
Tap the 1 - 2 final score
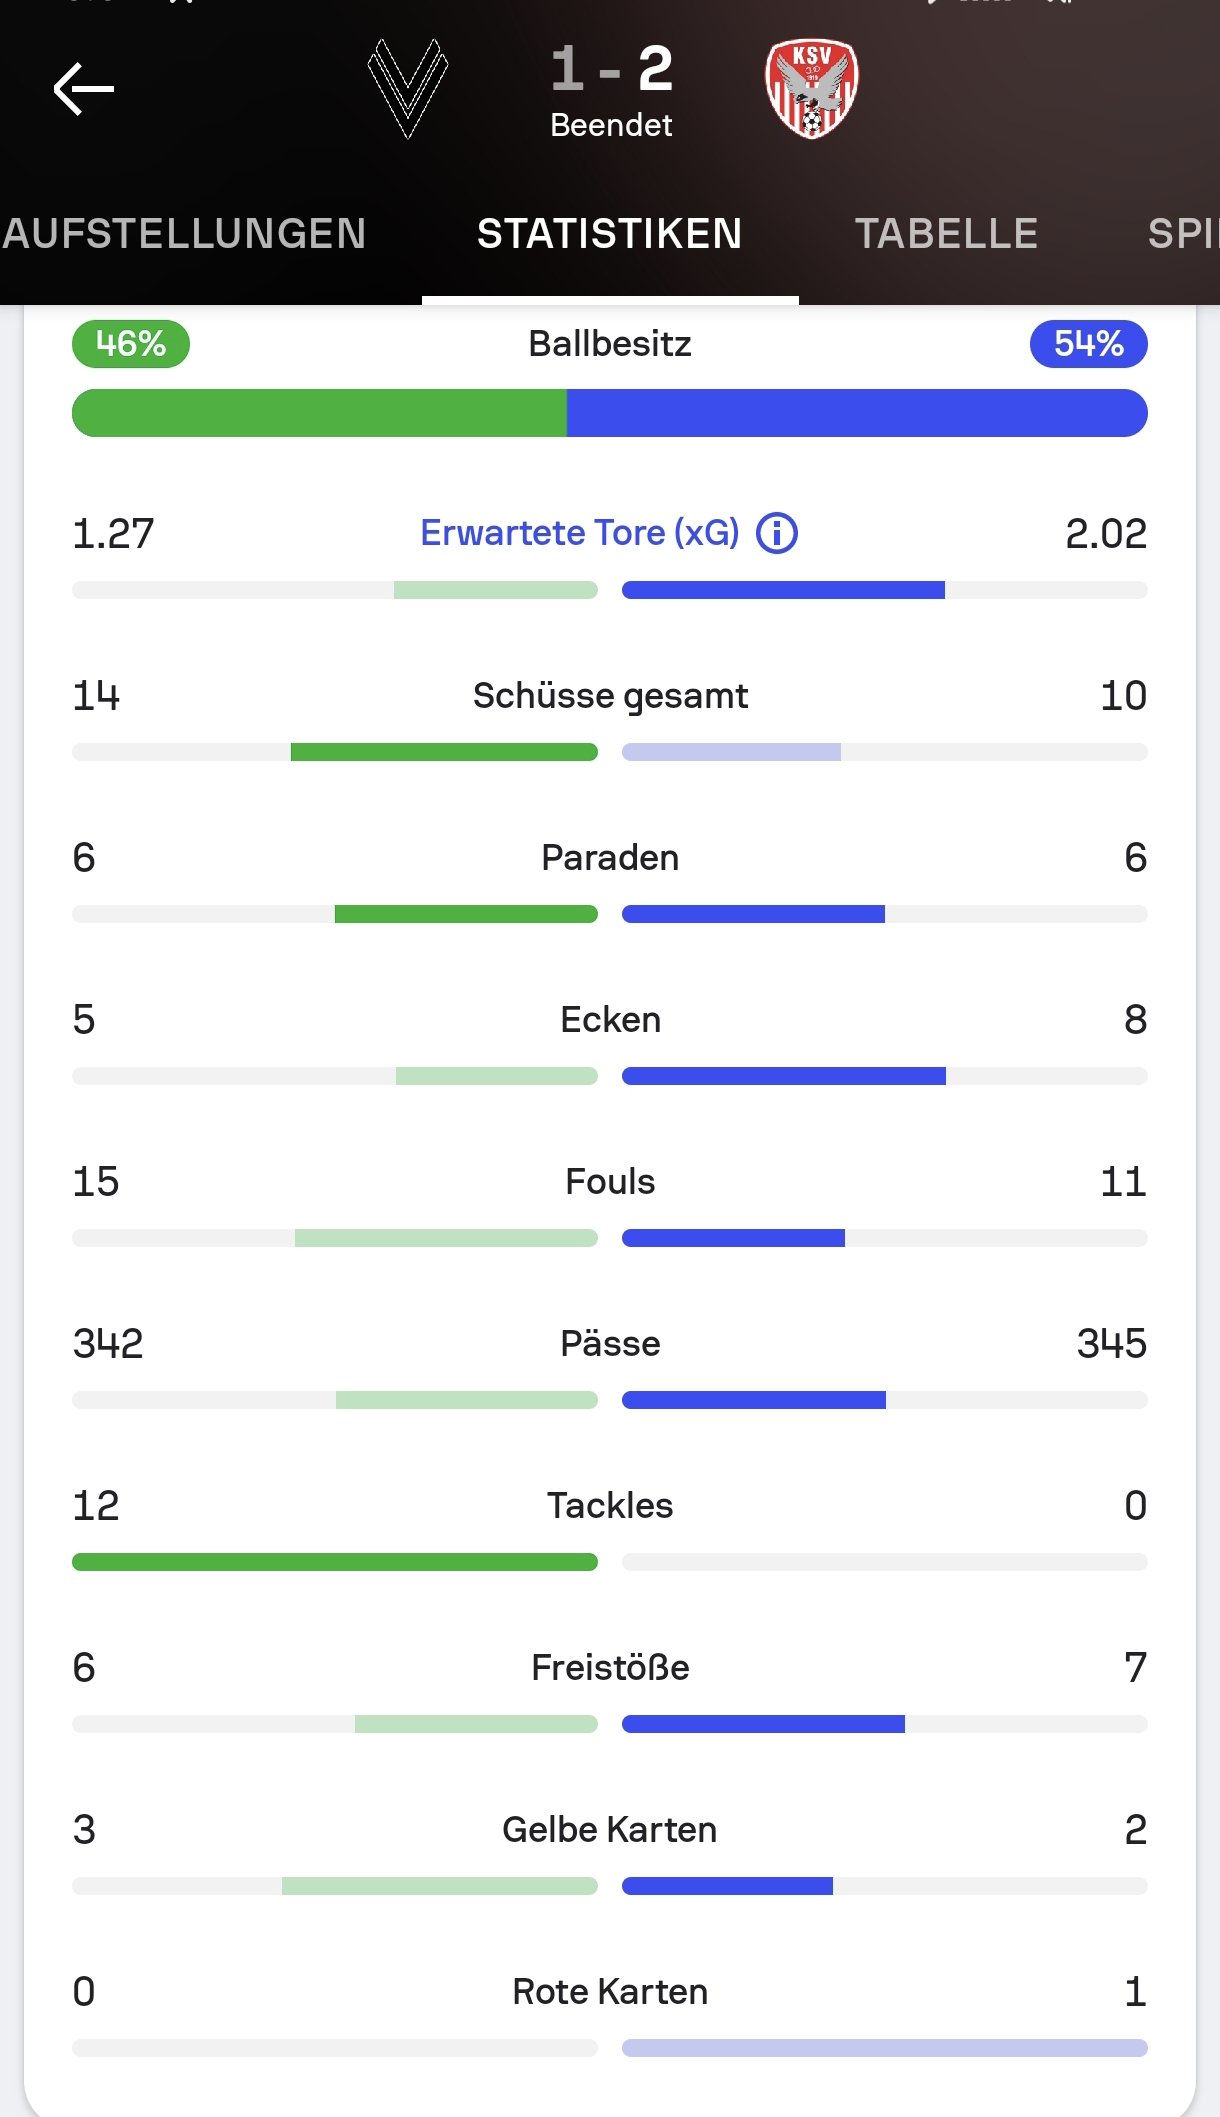coord(612,69)
